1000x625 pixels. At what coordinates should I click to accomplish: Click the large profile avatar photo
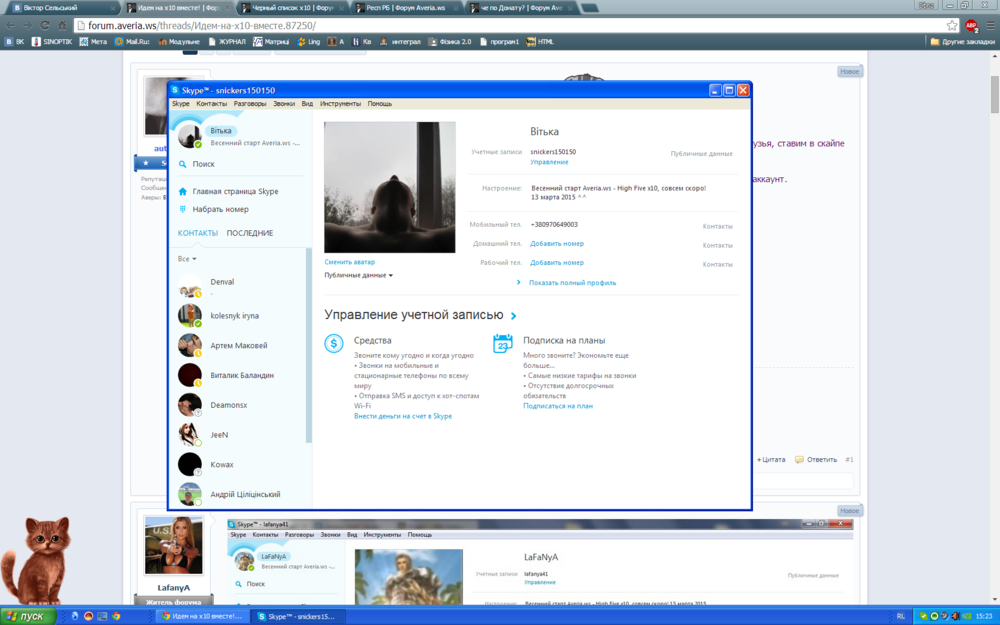coord(390,187)
